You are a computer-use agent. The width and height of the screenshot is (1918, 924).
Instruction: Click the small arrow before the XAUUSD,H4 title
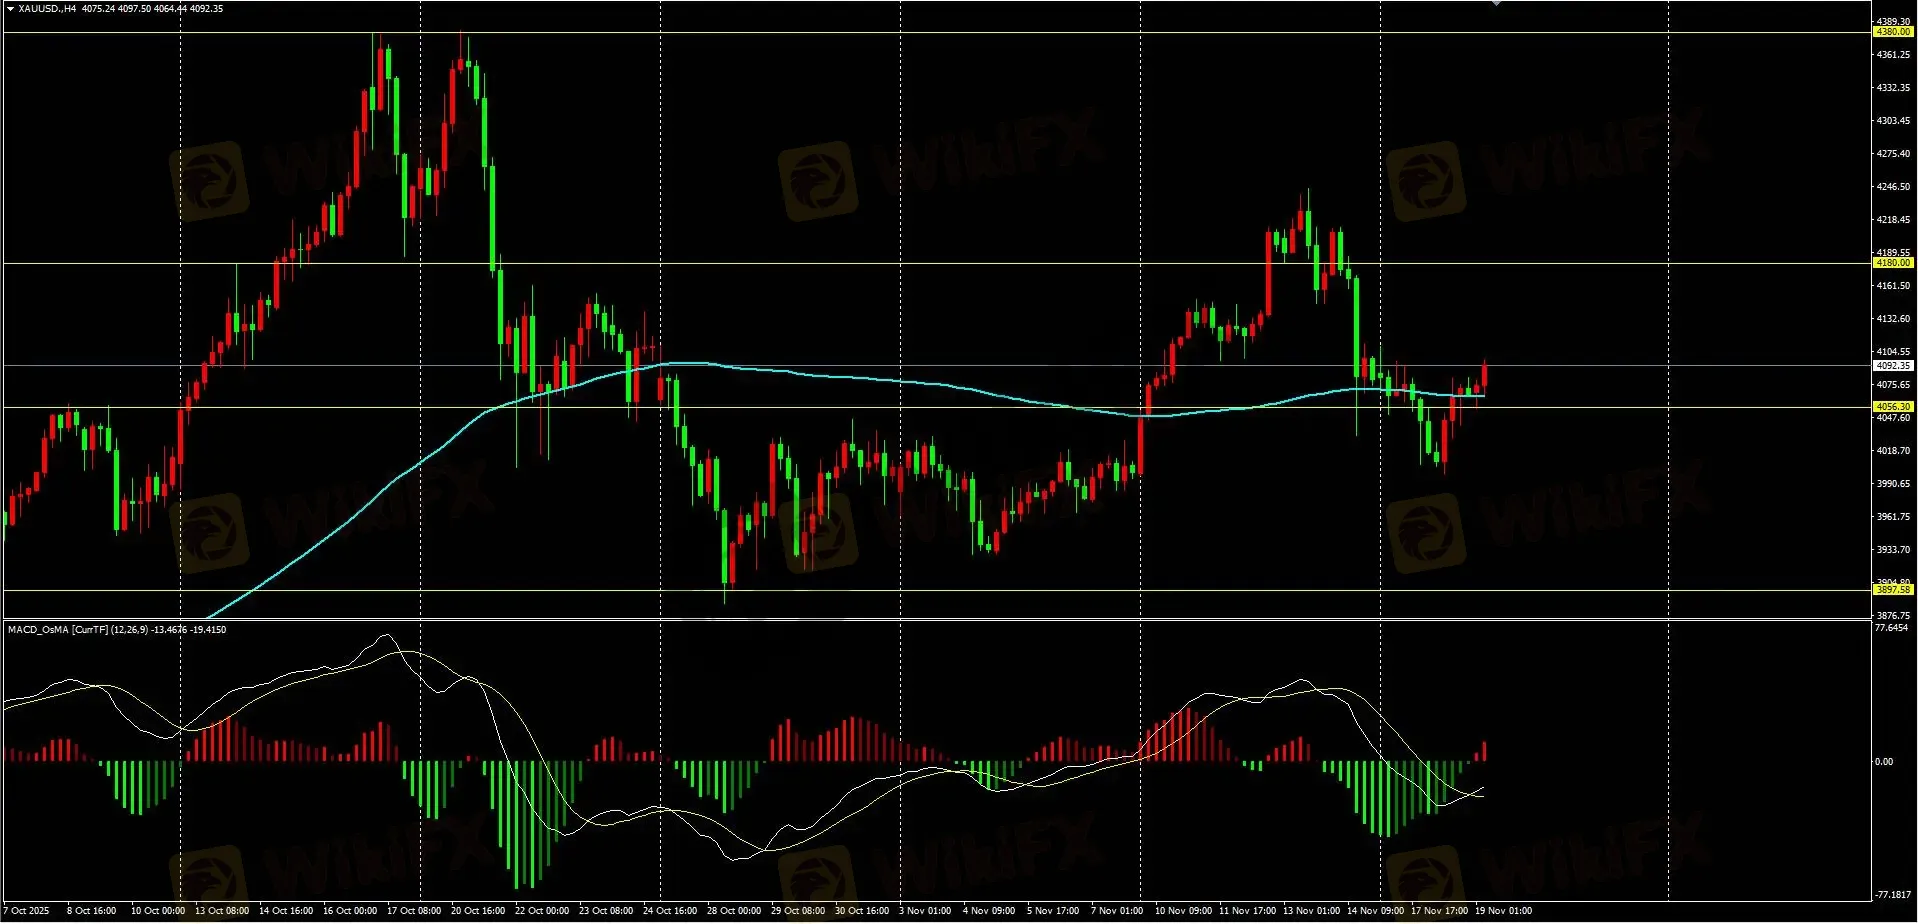(x=10, y=9)
